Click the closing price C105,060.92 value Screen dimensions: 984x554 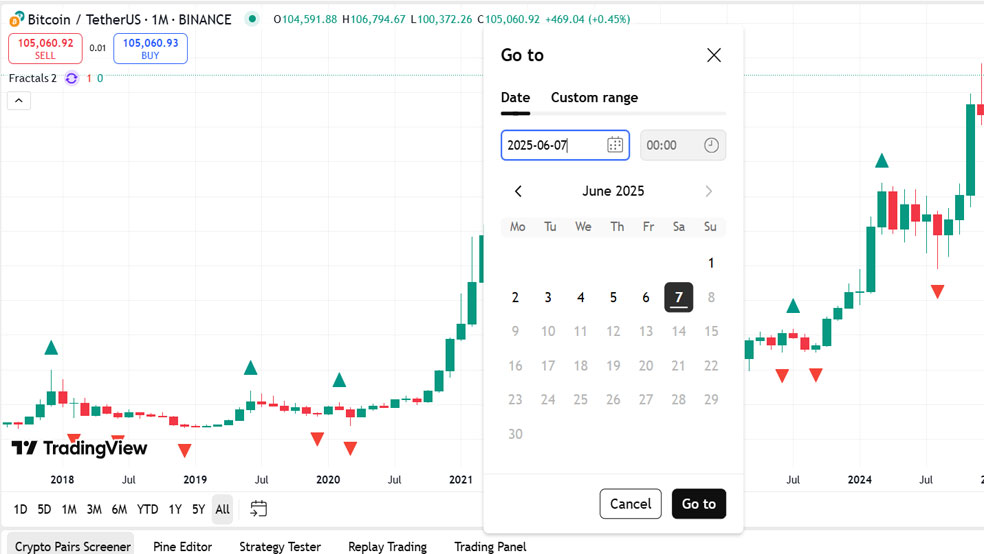pos(508,19)
